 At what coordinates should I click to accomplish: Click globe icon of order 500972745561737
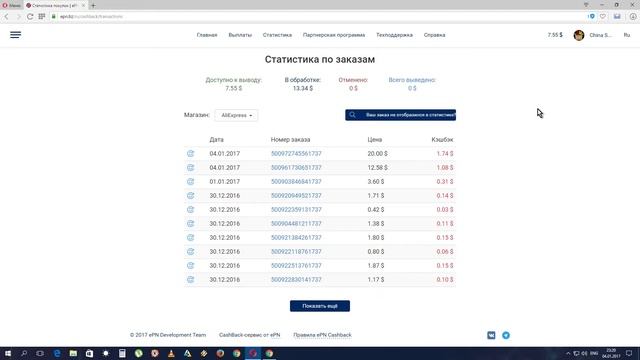click(191, 153)
